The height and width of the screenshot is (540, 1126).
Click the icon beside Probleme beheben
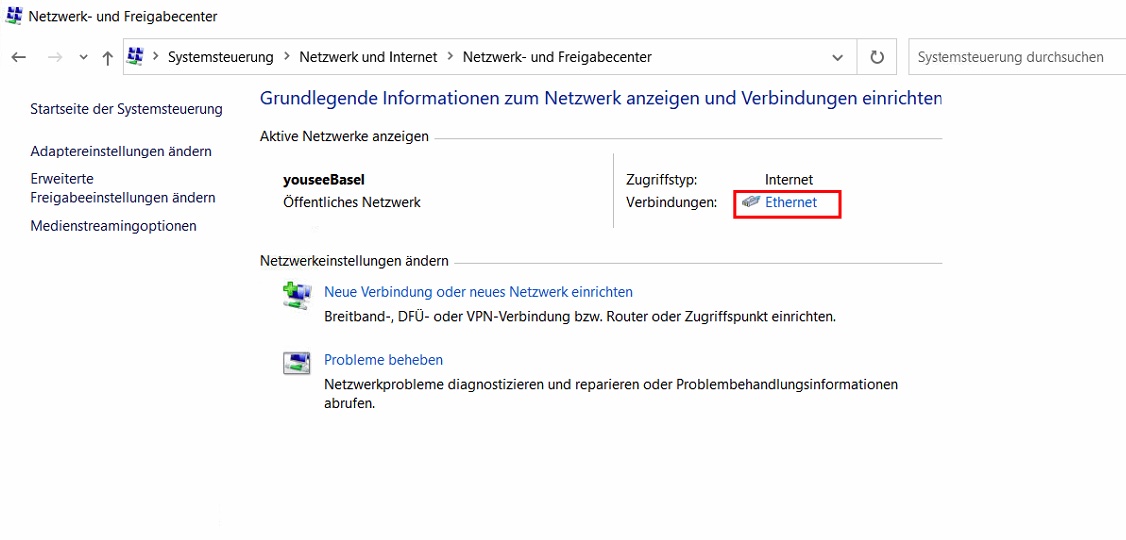[296, 363]
